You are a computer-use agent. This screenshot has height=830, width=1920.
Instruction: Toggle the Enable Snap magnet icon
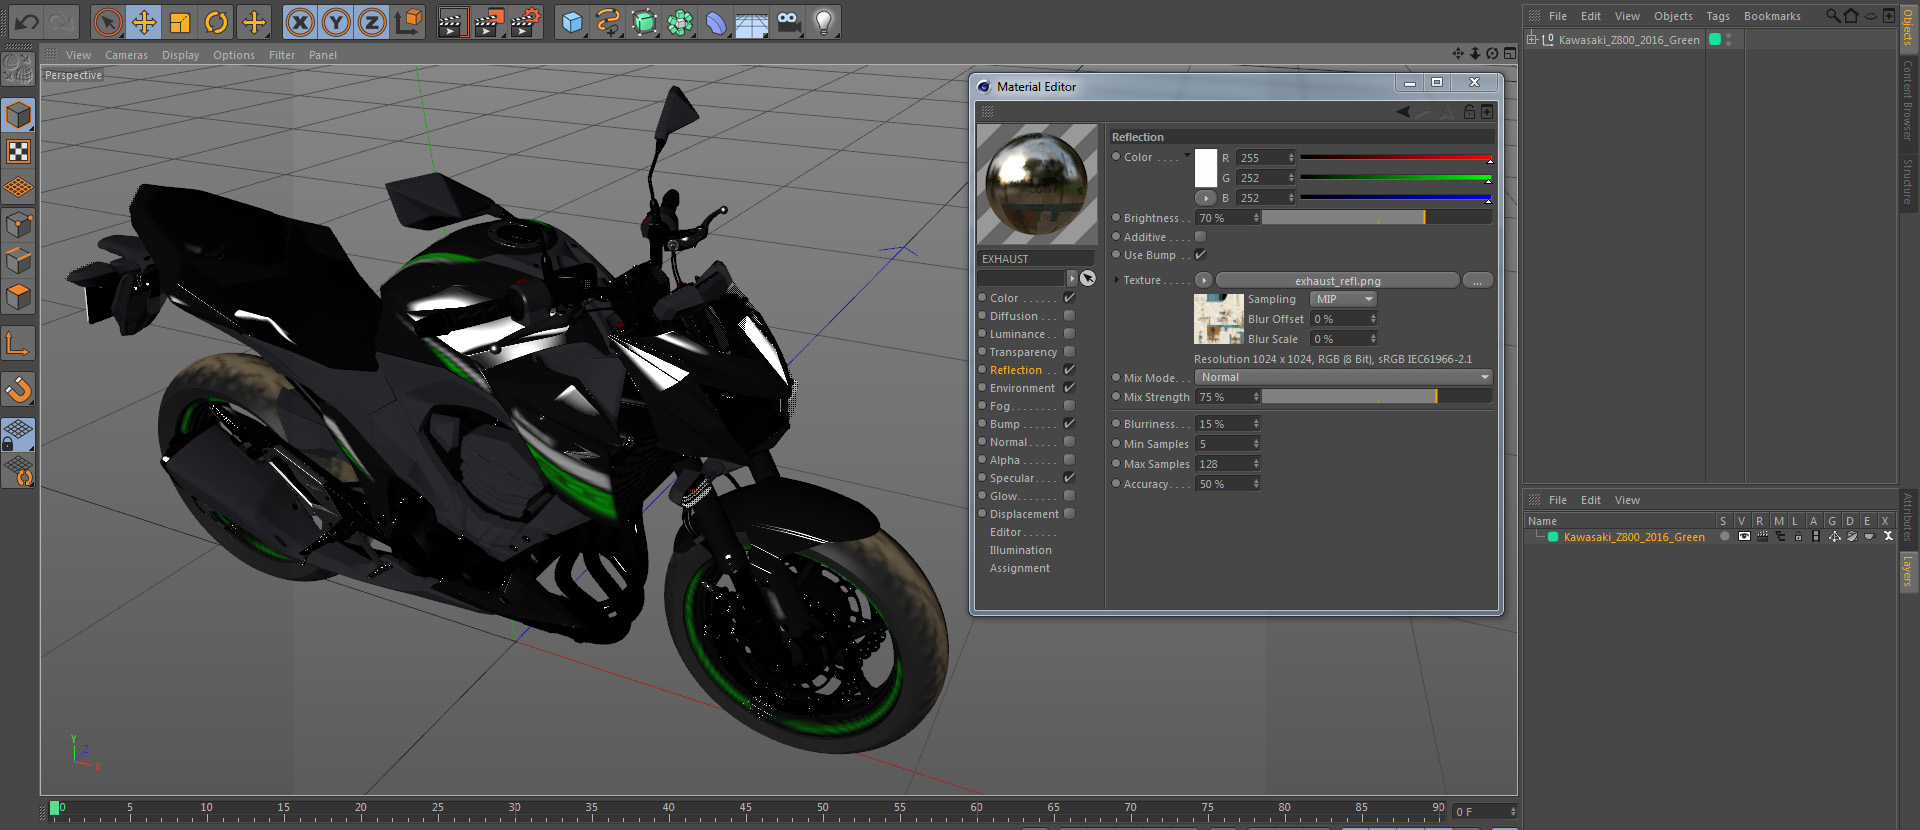(x=18, y=389)
